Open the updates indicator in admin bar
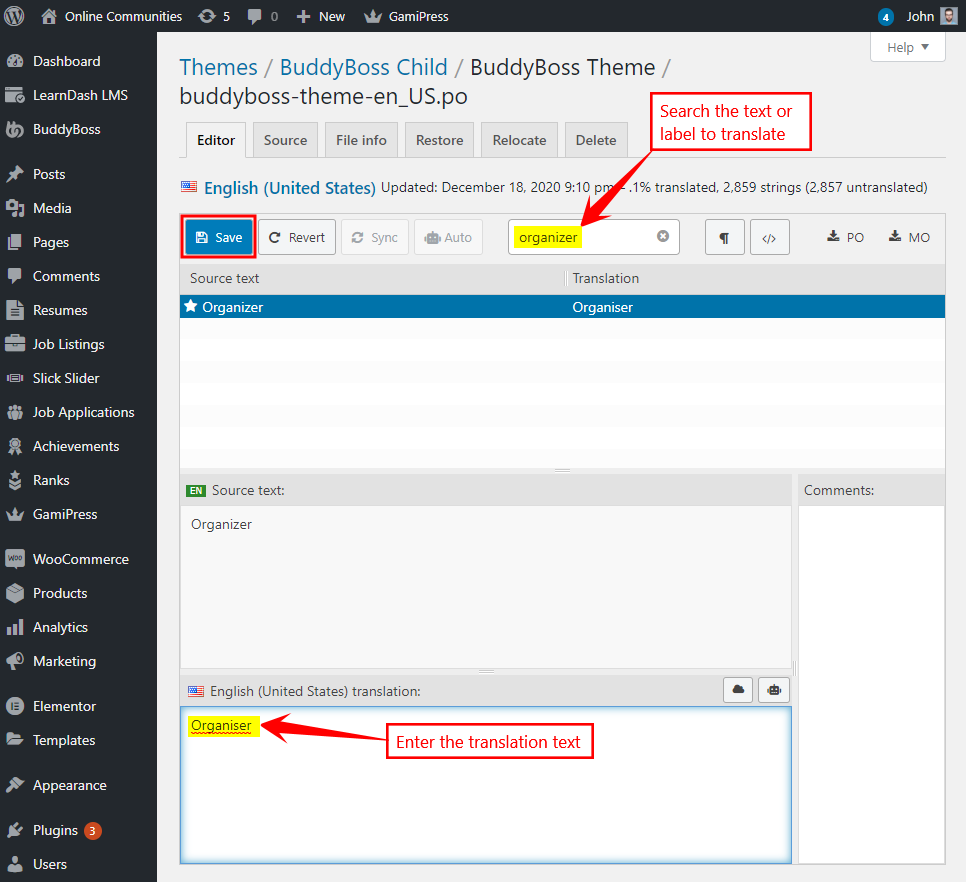 [x=214, y=16]
